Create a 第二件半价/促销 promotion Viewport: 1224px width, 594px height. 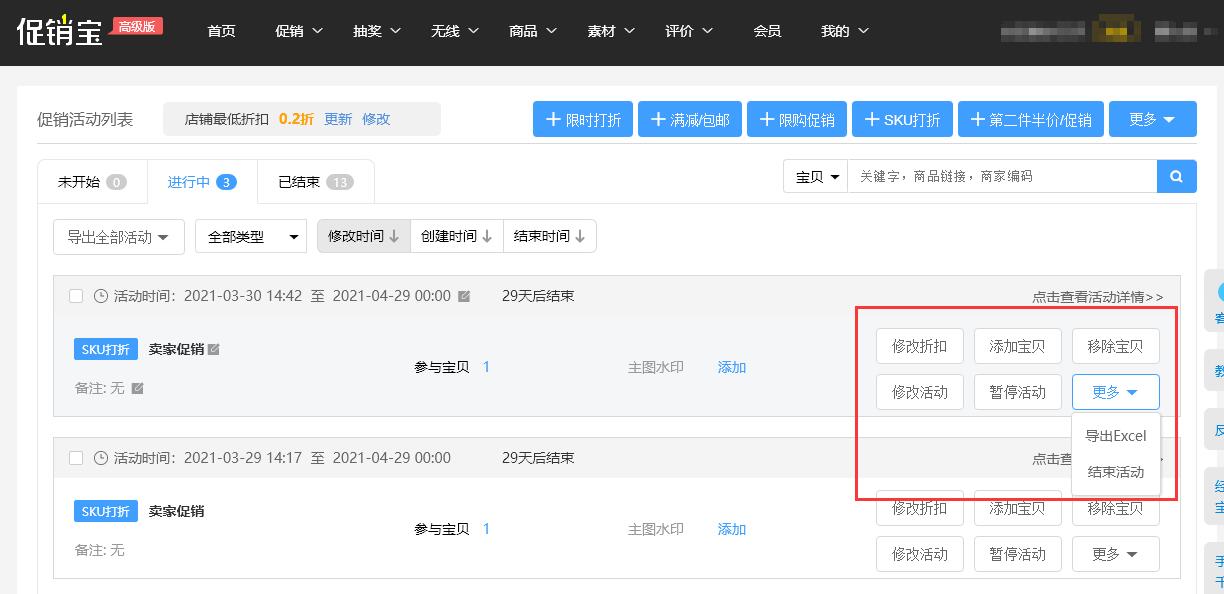1030,119
